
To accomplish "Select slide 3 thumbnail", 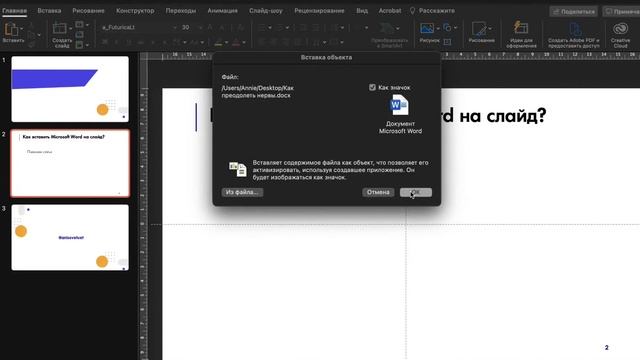I will (70, 238).
